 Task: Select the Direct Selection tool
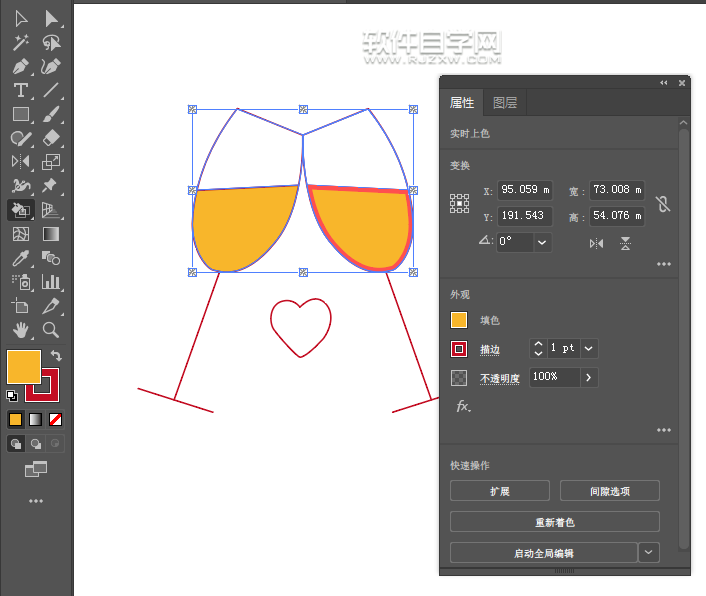point(51,19)
